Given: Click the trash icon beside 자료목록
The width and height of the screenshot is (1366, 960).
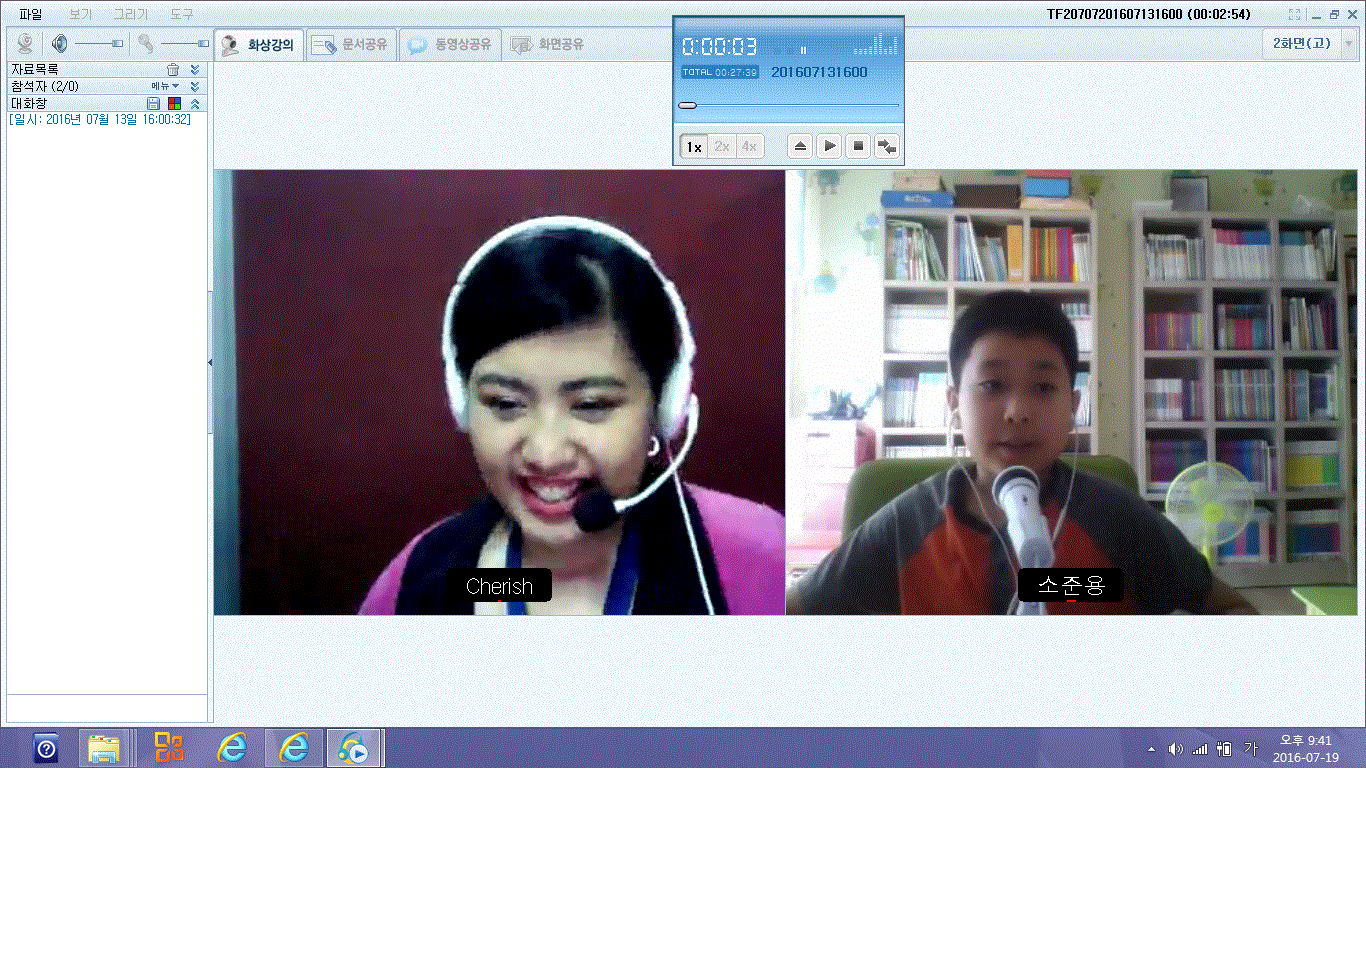Looking at the screenshot, I should pyautogui.click(x=173, y=70).
